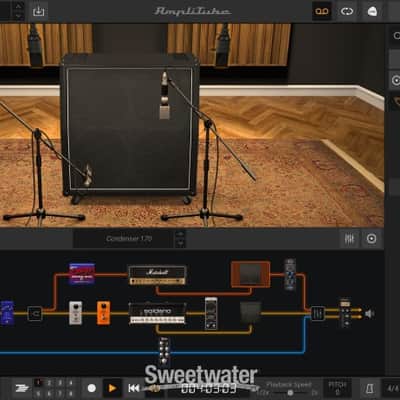Click the speaker view circle icon
The height and width of the screenshot is (400, 400).
tap(371, 239)
